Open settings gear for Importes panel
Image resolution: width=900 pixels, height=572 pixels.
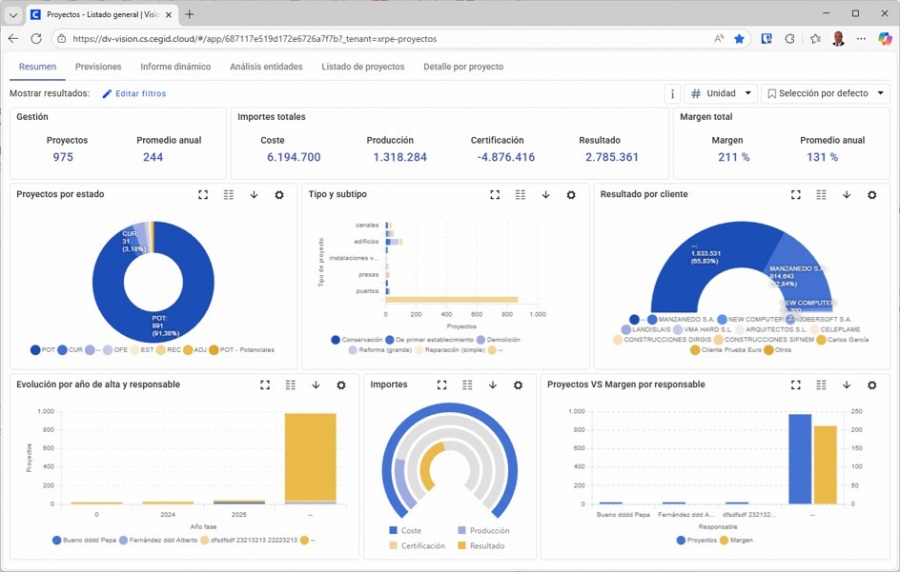tap(518, 385)
